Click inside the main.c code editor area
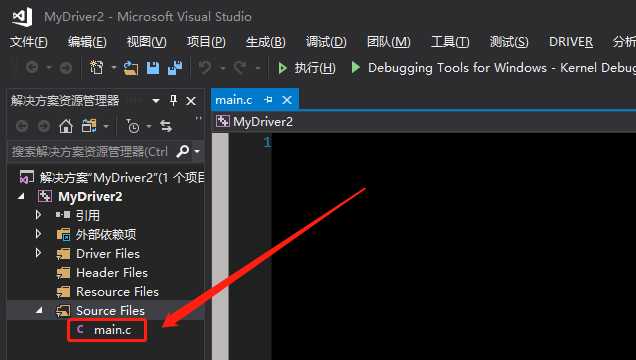The image size is (636, 360). 453,246
